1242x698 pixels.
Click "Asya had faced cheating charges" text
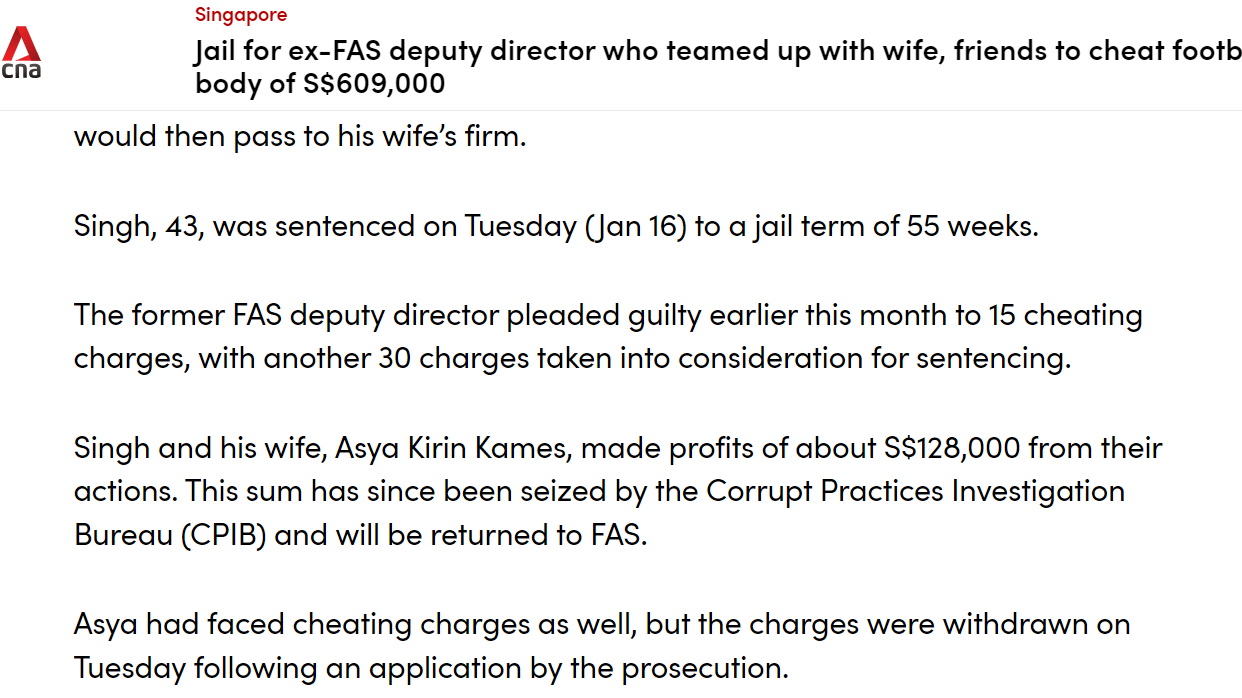301,625
